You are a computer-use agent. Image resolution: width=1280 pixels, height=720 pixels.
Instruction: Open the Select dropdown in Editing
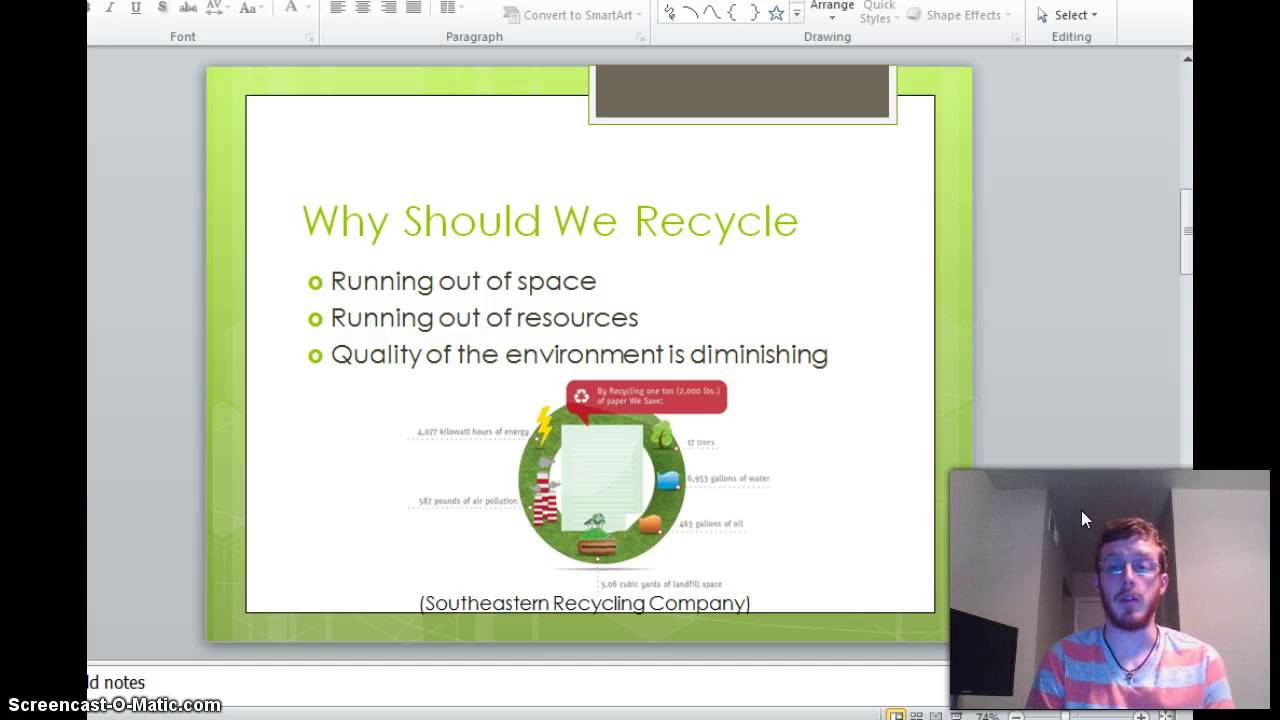[x=1067, y=15]
